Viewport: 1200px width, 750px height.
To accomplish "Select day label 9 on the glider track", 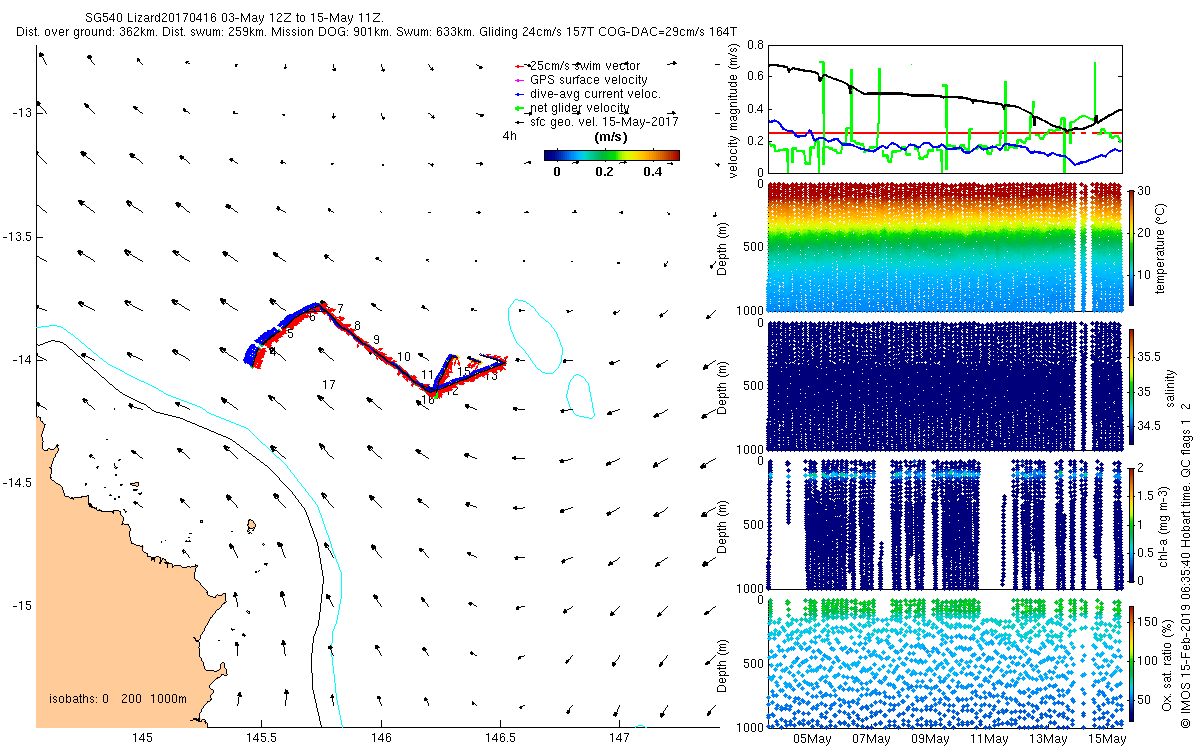I will click(376, 339).
